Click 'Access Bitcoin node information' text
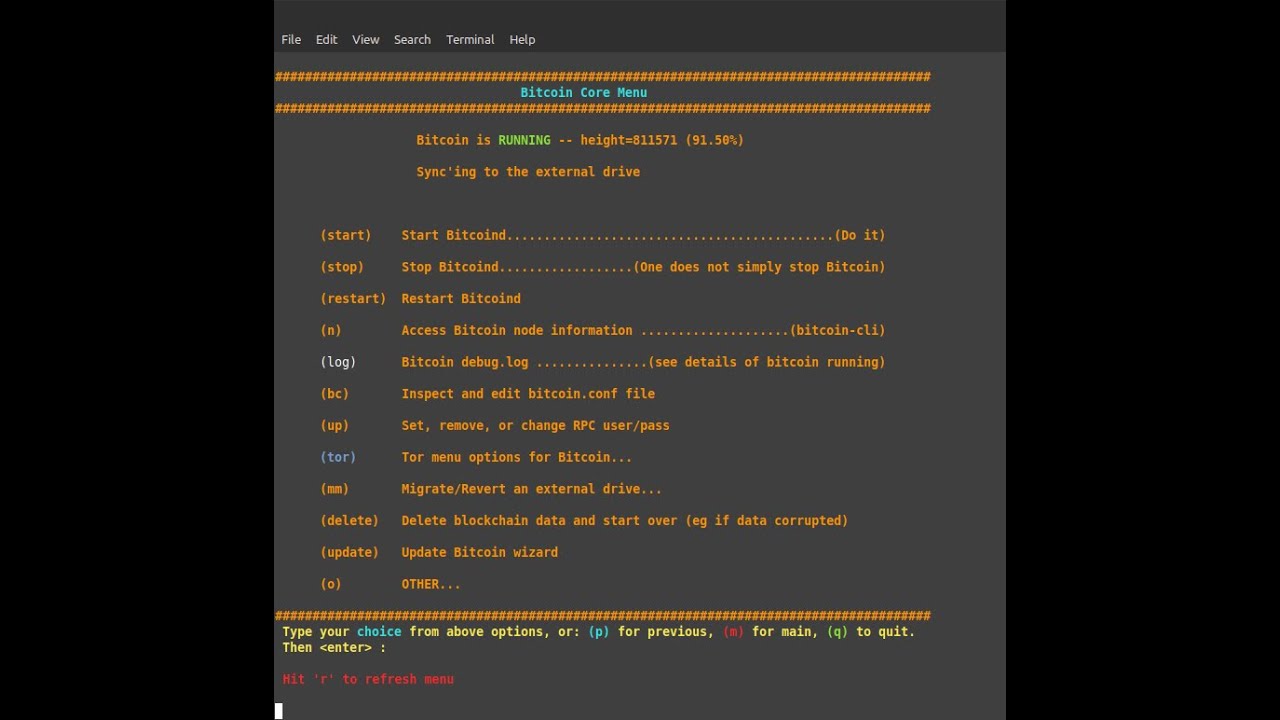The image size is (1280, 720). click(517, 330)
